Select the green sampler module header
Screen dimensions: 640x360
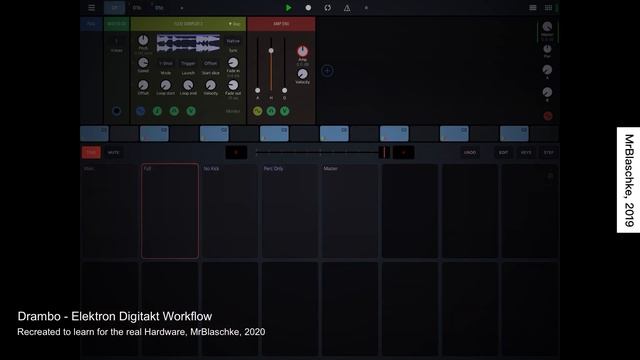point(188,24)
